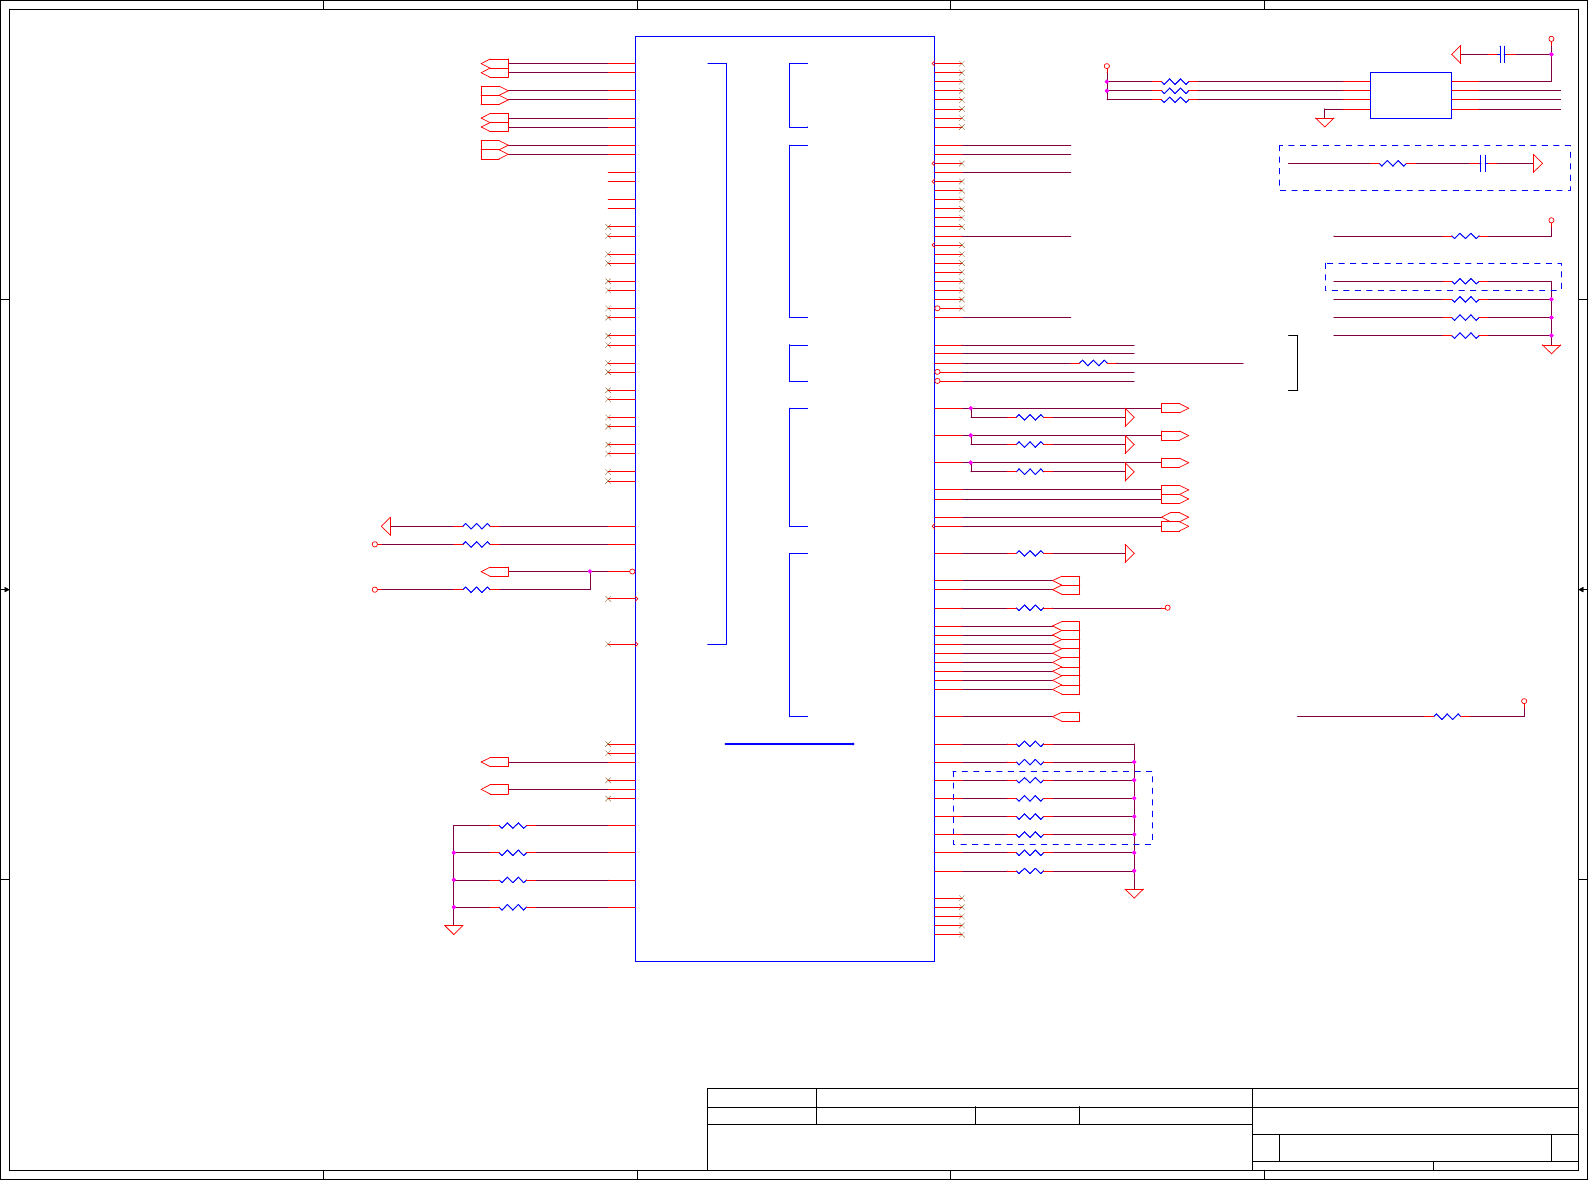Select the resistor in the narrow dashed box, right side
This screenshot has width=1589, height=1180.
[x=1465, y=281]
